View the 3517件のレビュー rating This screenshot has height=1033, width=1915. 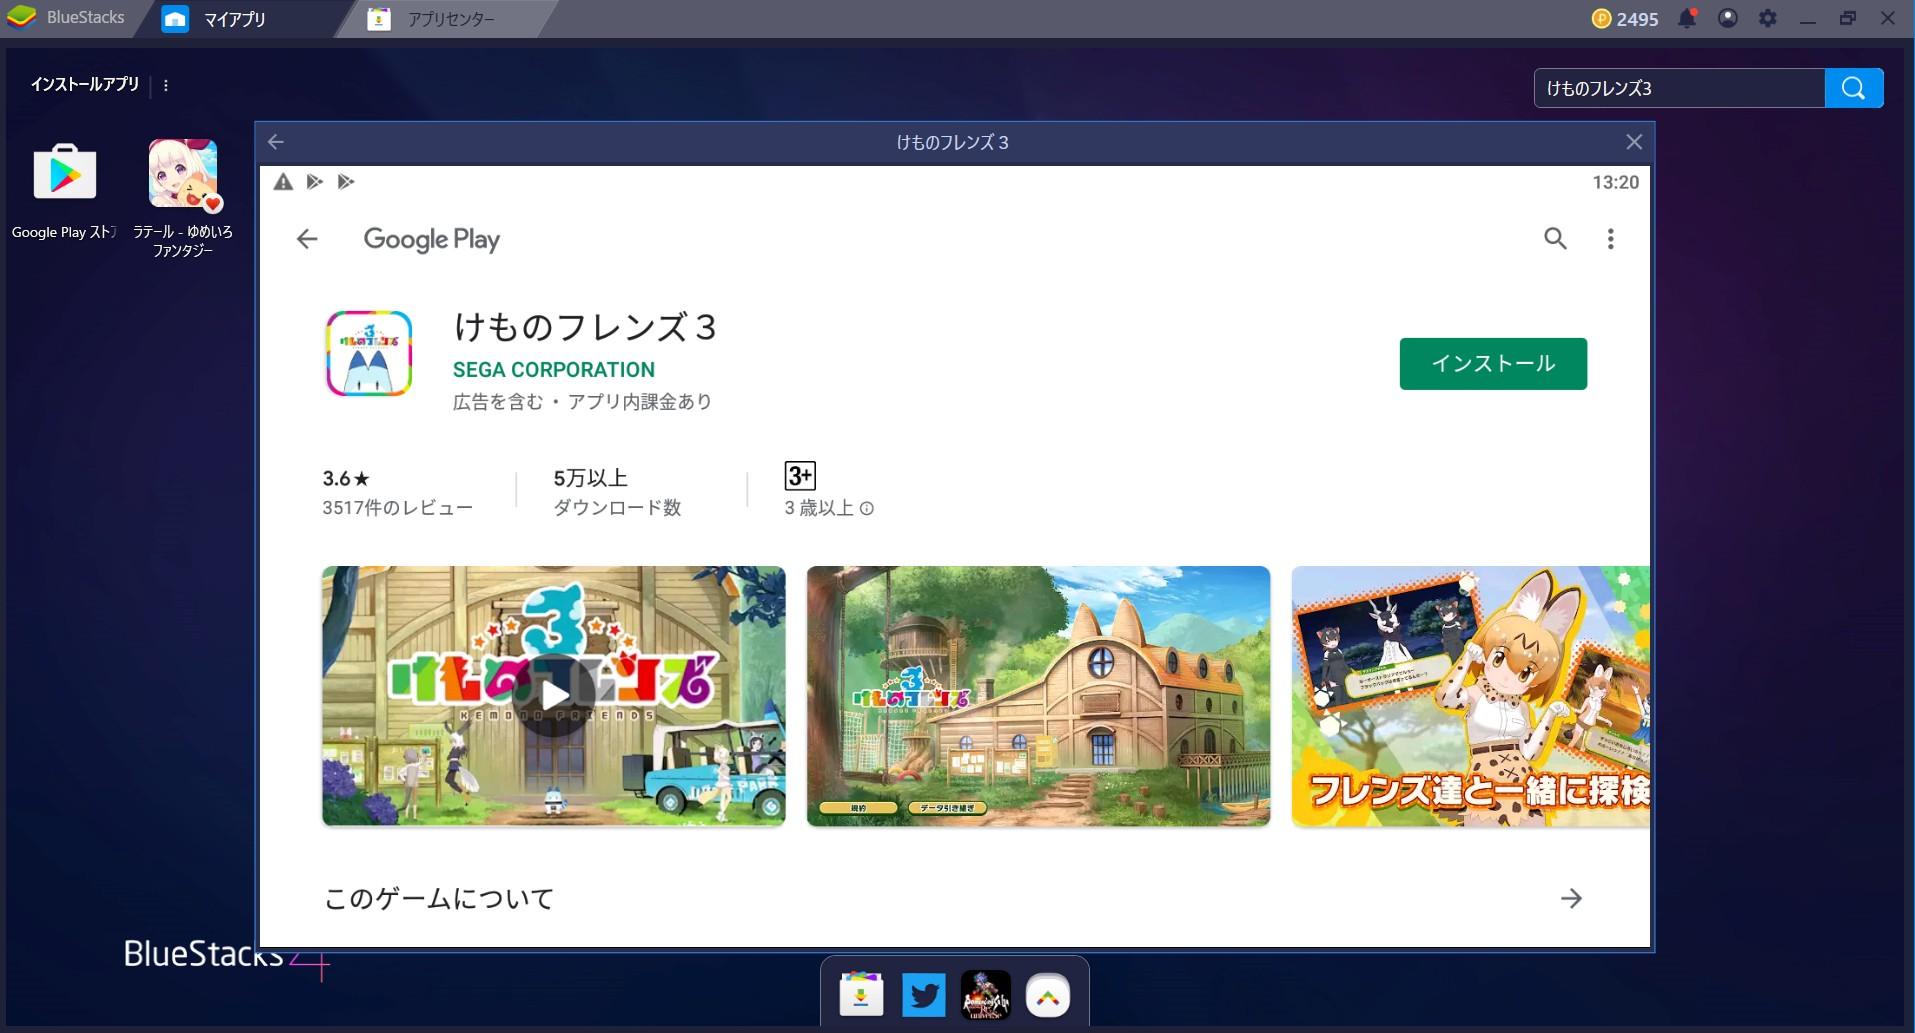point(397,492)
